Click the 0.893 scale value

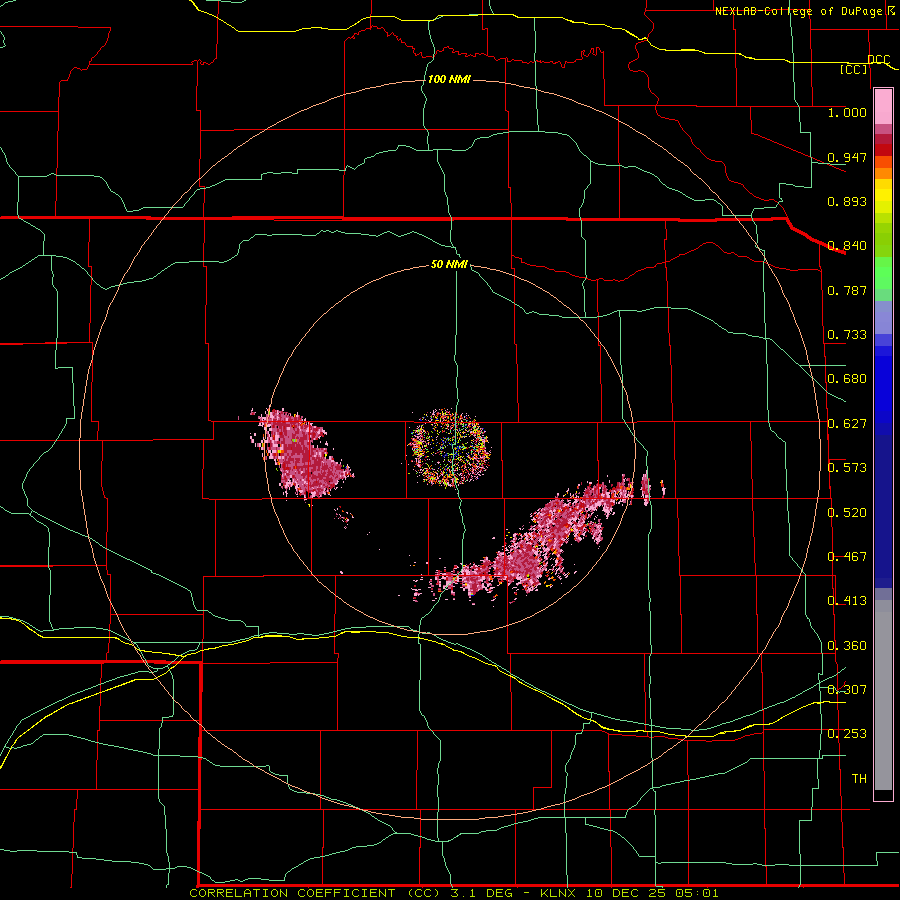847,201
